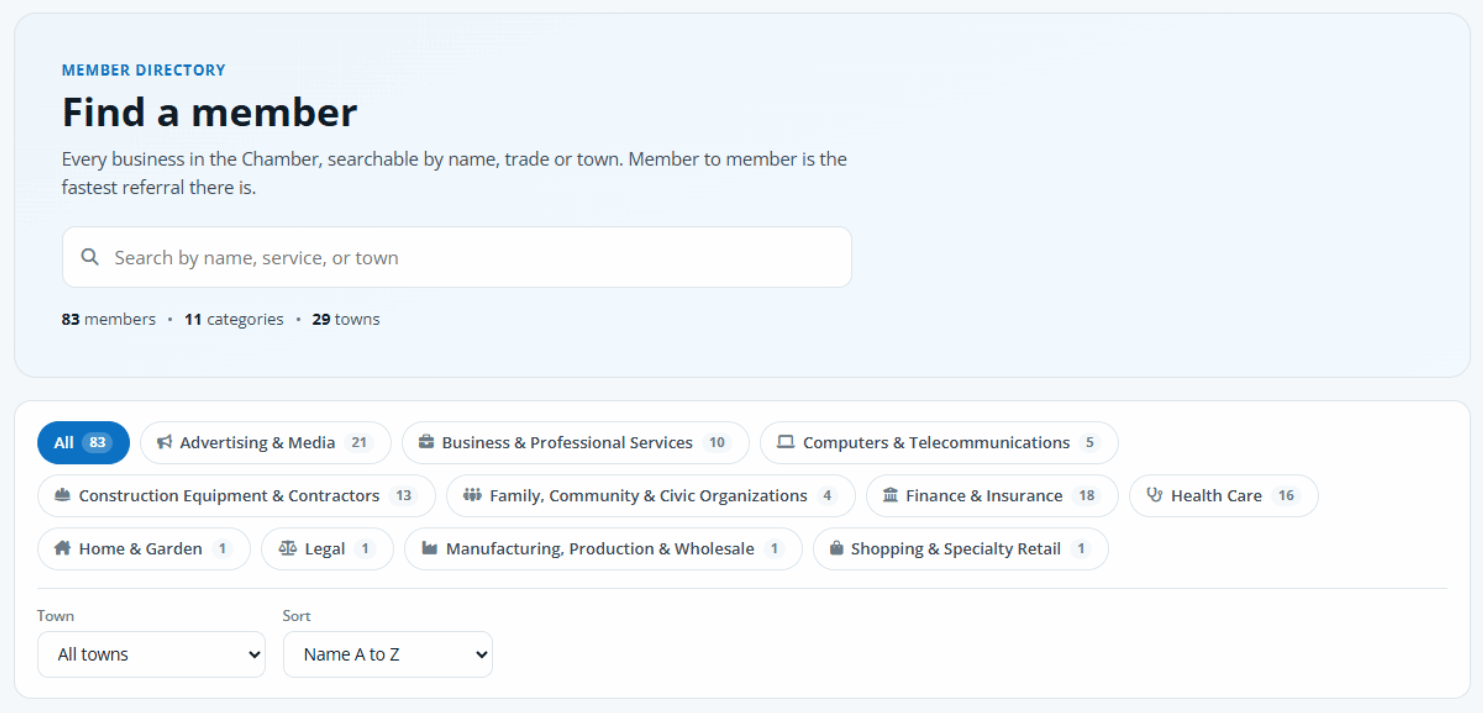
Task: Filter by Business & Professional Services label
Action: tap(567, 443)
